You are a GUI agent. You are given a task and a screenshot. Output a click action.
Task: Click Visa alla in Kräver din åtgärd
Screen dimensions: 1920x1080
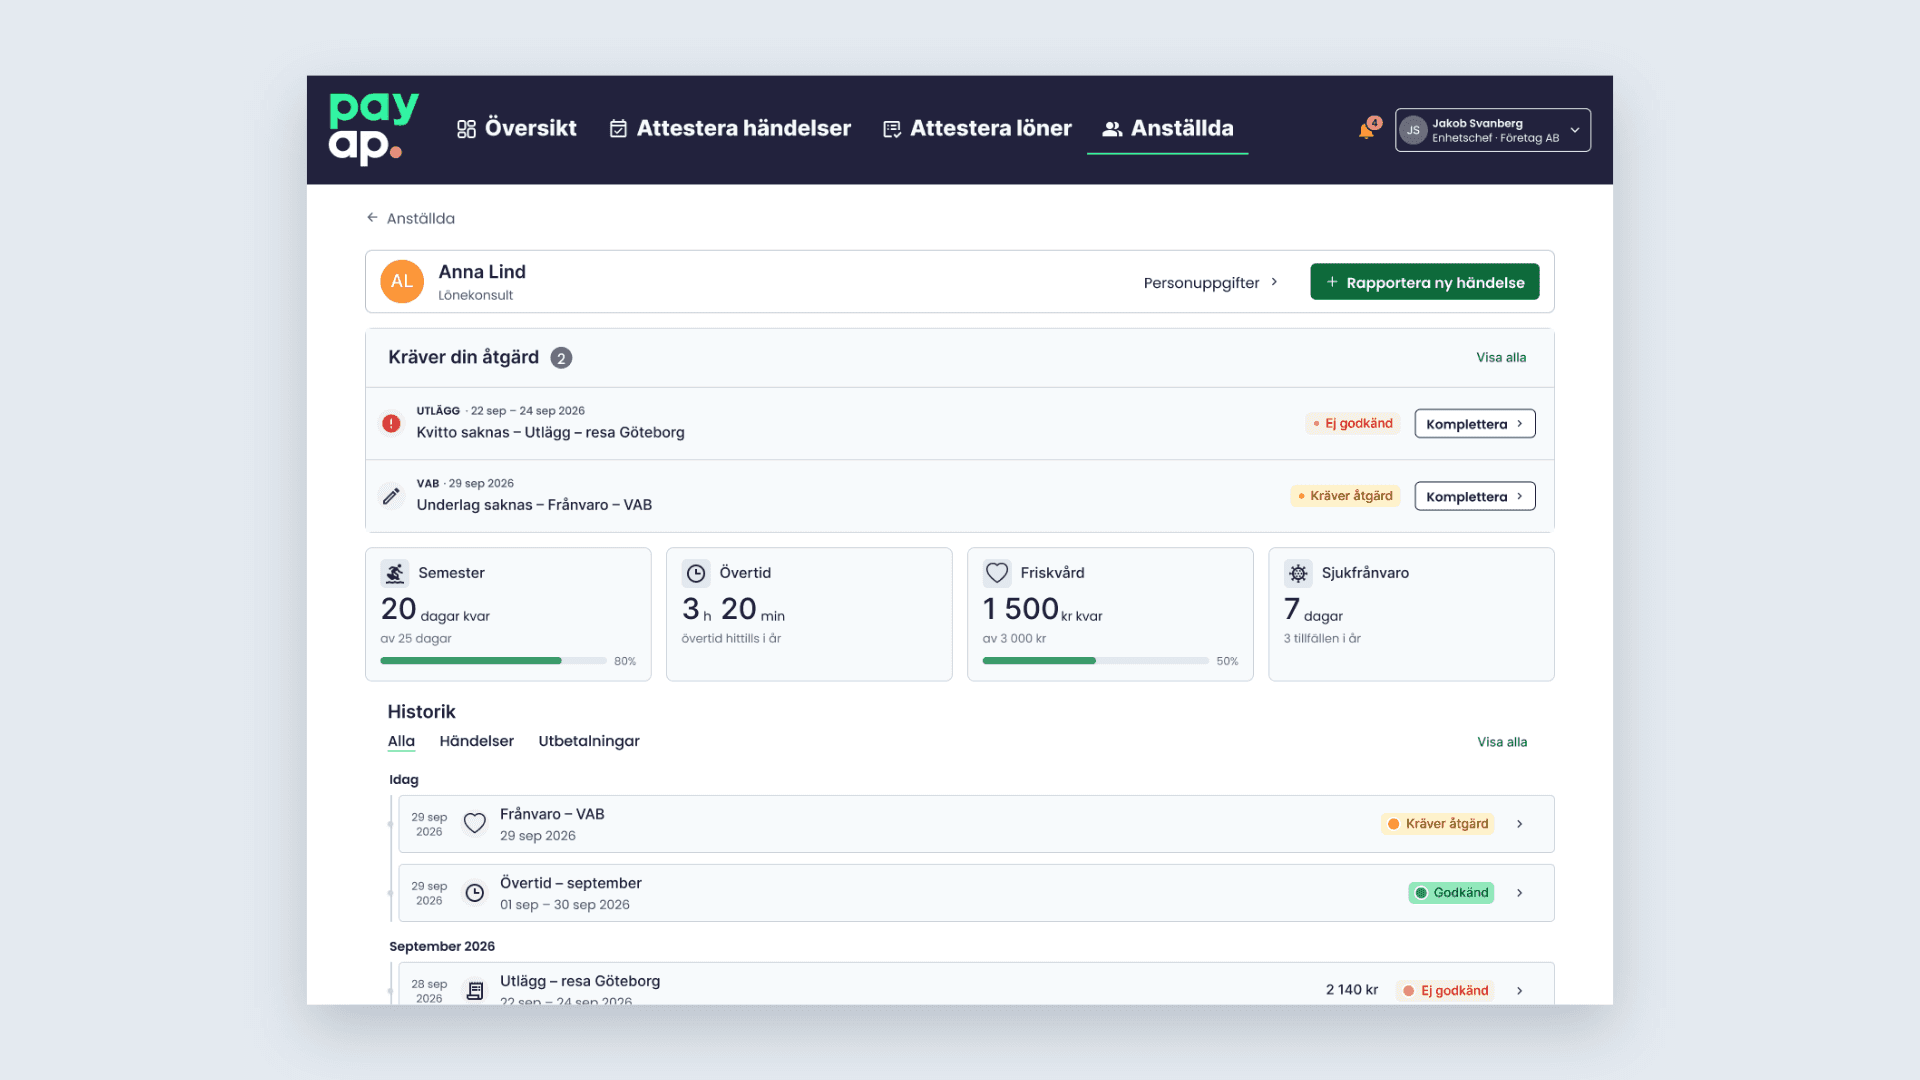click(x=1501, y=357)
